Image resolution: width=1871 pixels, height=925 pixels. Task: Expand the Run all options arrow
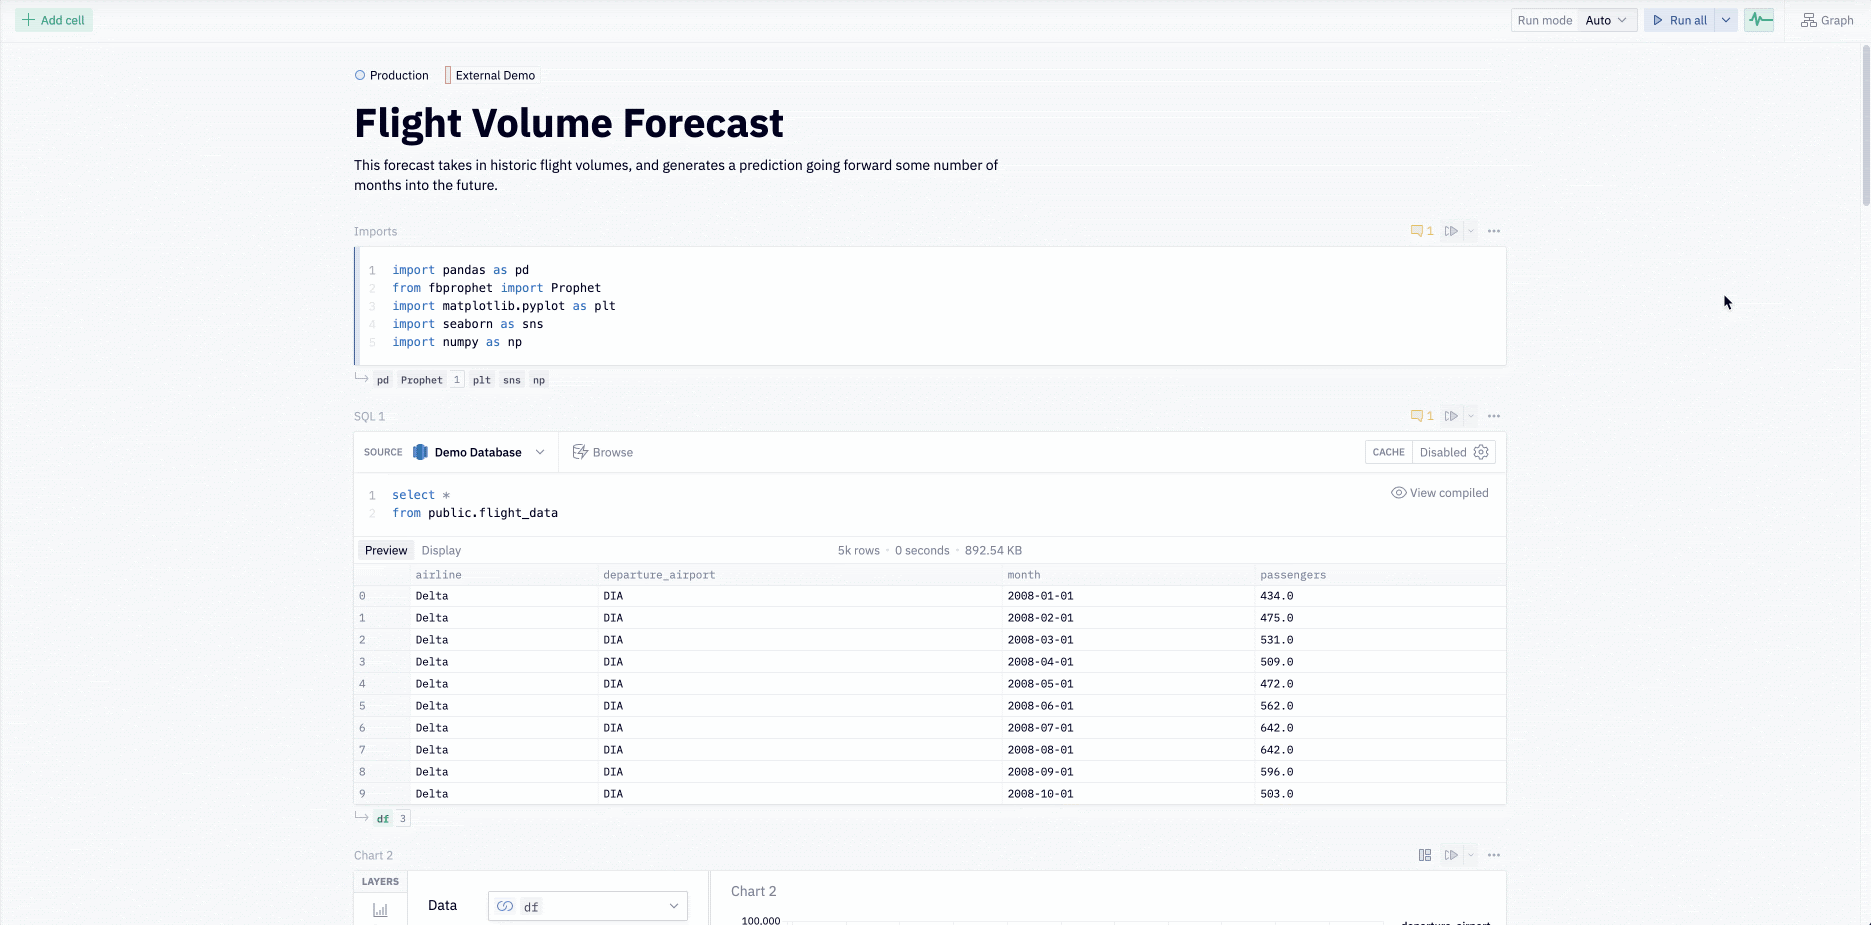pyautogui.click(x=1726, y=20)
